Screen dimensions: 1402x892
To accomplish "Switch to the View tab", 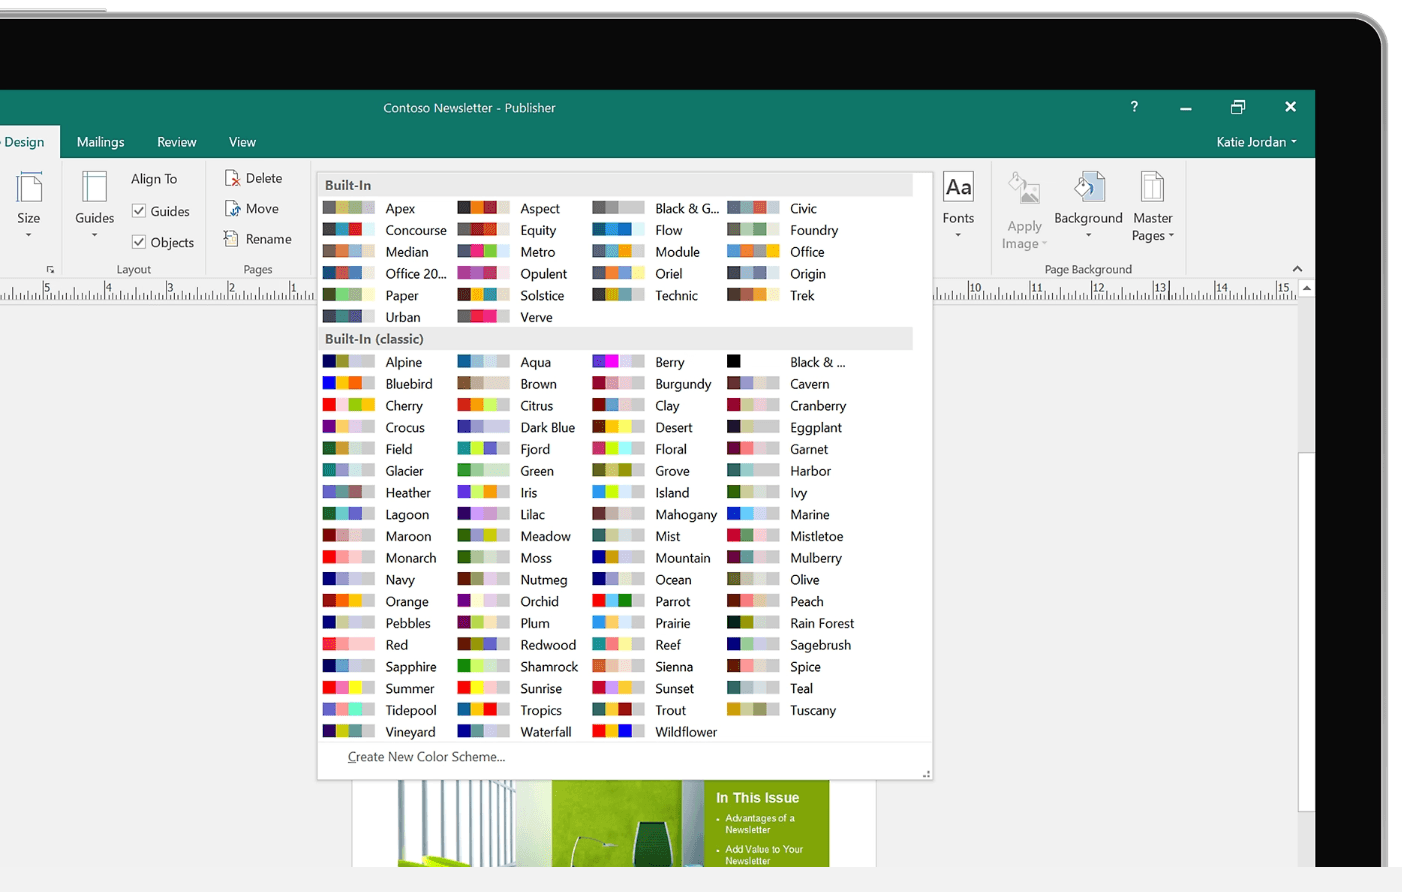I will 241,141.
